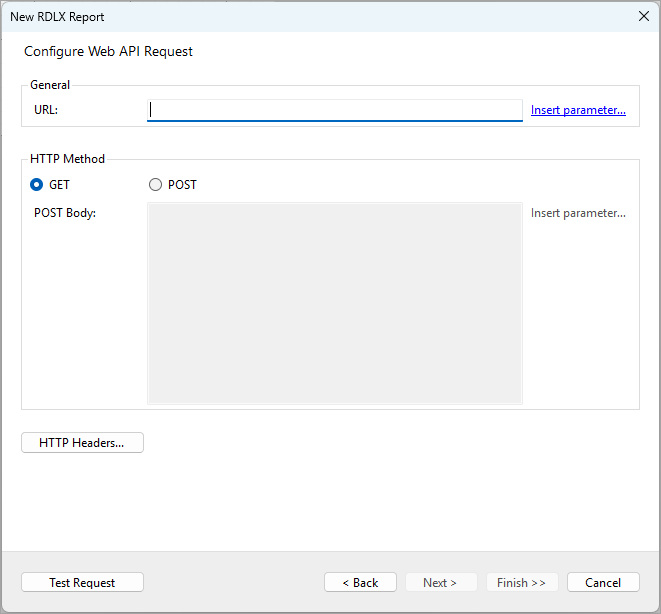The width and height of the screenshot is (661, 614).
Task: Open the HTTP Headers dialog
Action: (82, 442)
